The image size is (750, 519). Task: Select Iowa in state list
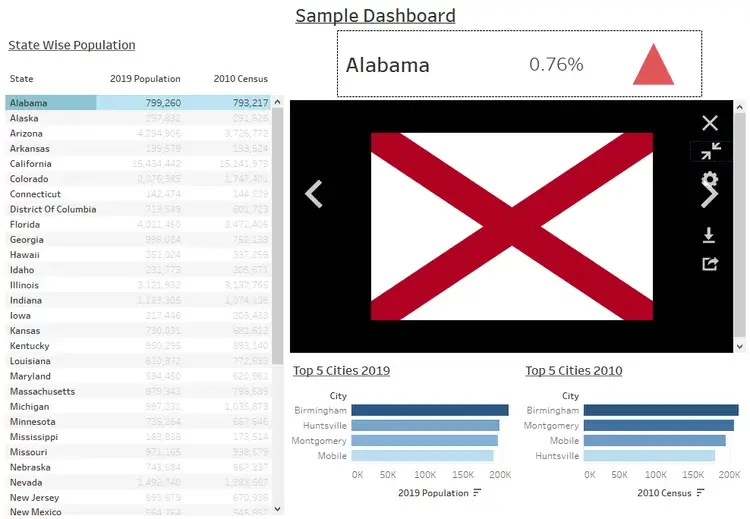pyautogui.click(x=20, y=316)
